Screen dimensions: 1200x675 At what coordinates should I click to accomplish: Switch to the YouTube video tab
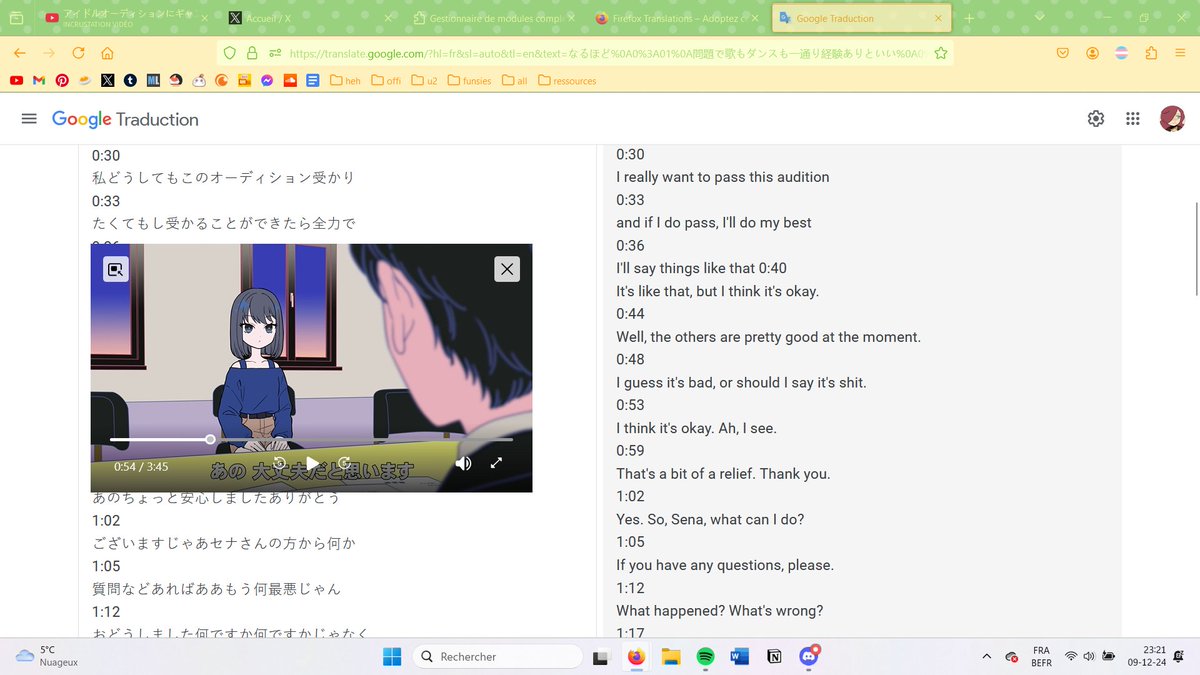click(124, 18)
